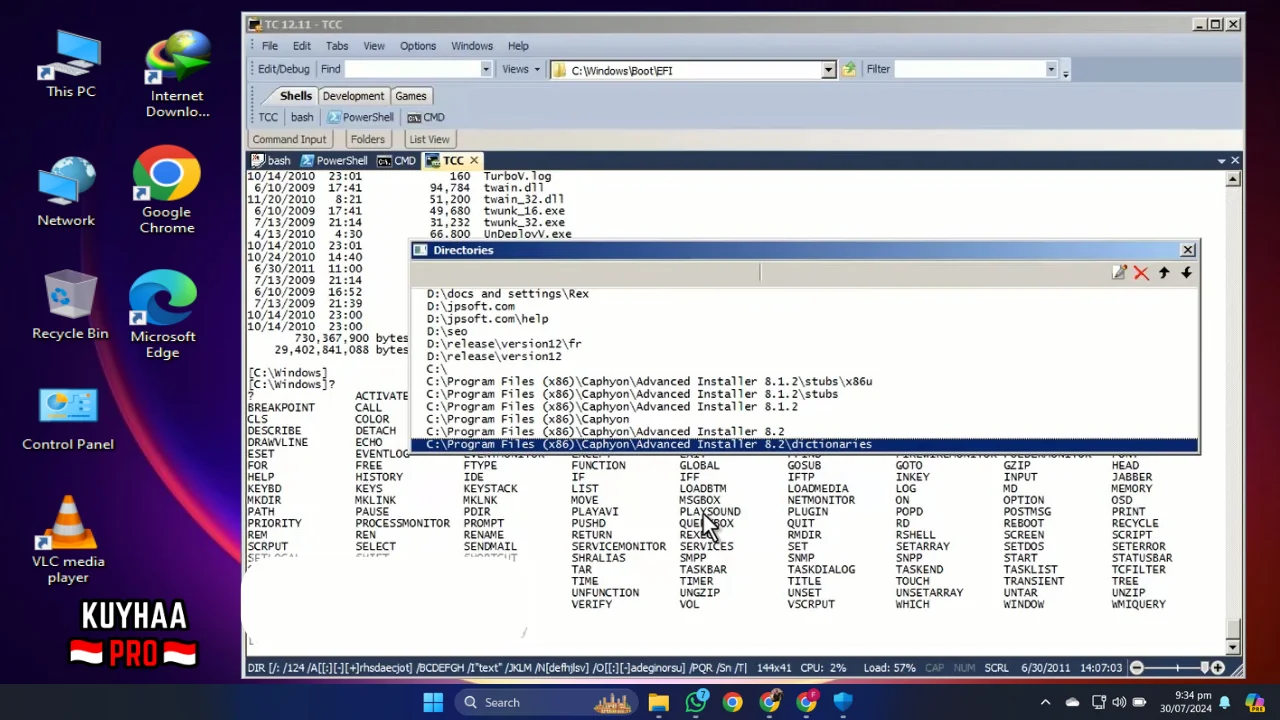1280x720 pixels.
Task: Open the View menu
Action: pos(374,46)
